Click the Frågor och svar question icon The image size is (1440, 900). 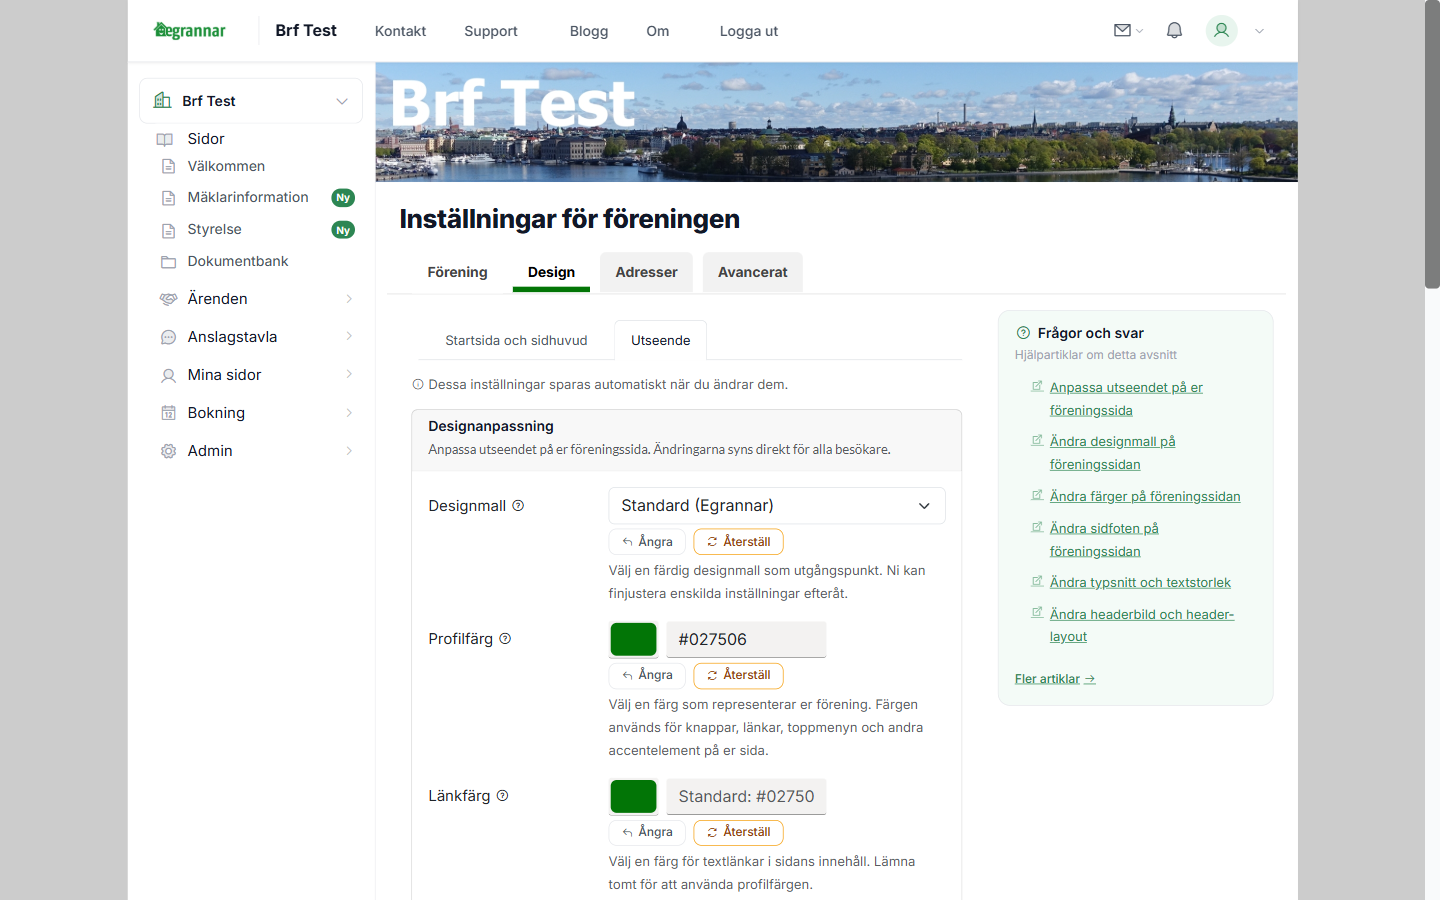pyautogui.click(x=1023, y=333)
